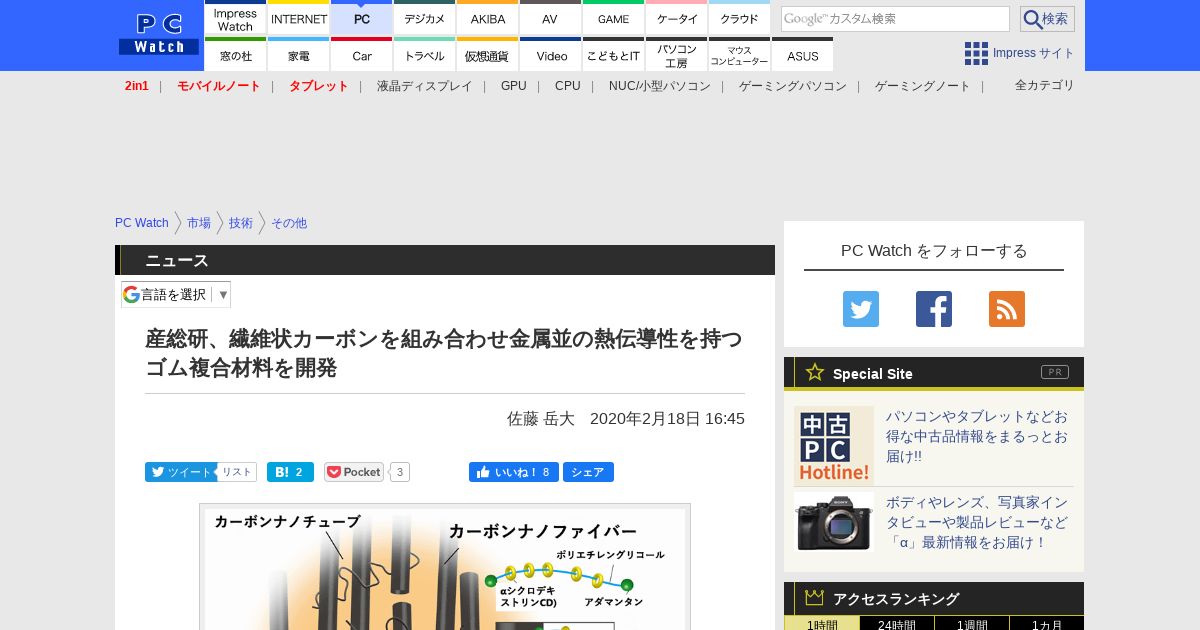
Task: Save the article to Pocket
Action: tap(354, 472)
